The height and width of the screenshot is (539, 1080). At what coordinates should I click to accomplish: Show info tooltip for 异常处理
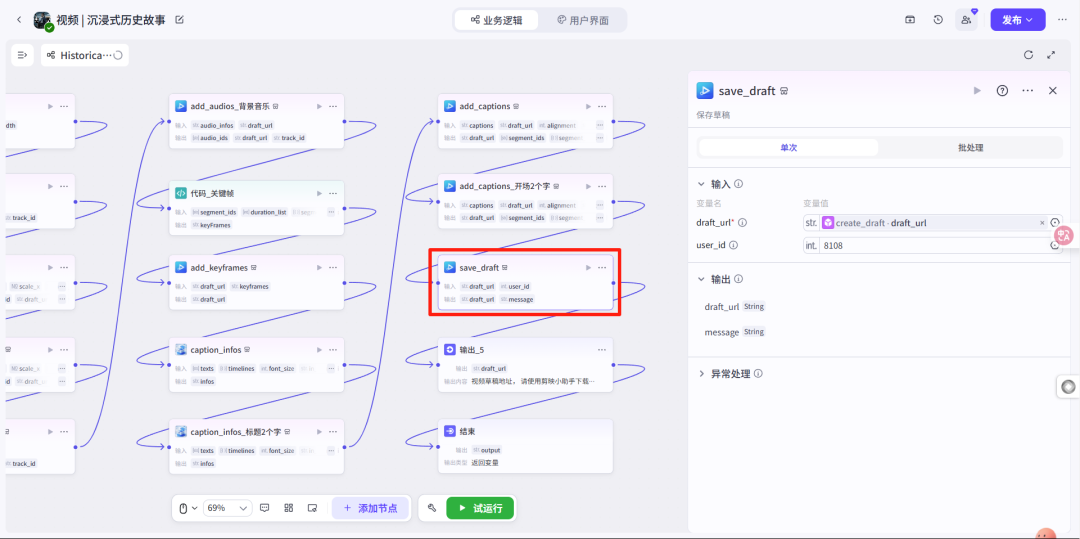pos(758,374)
